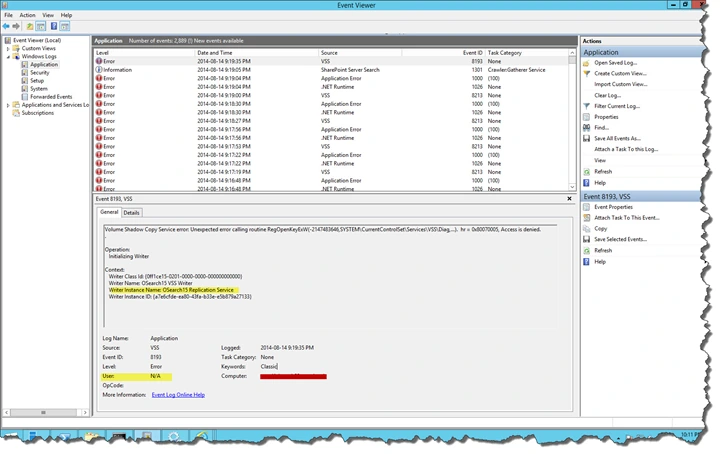Sort by the Event ID column header
The height and width of the screenshot is (454, 720).
[443, 53]
